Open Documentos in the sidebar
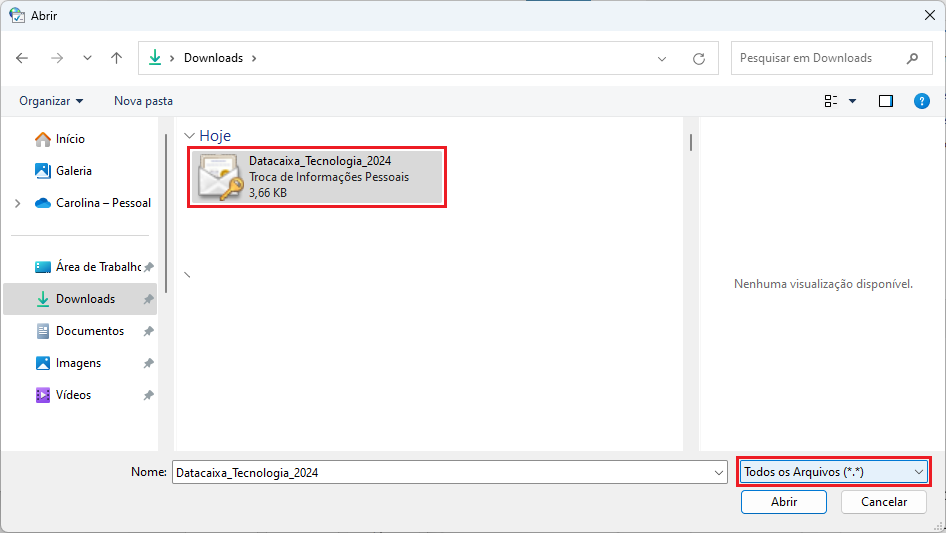 [x=89, y=331]
